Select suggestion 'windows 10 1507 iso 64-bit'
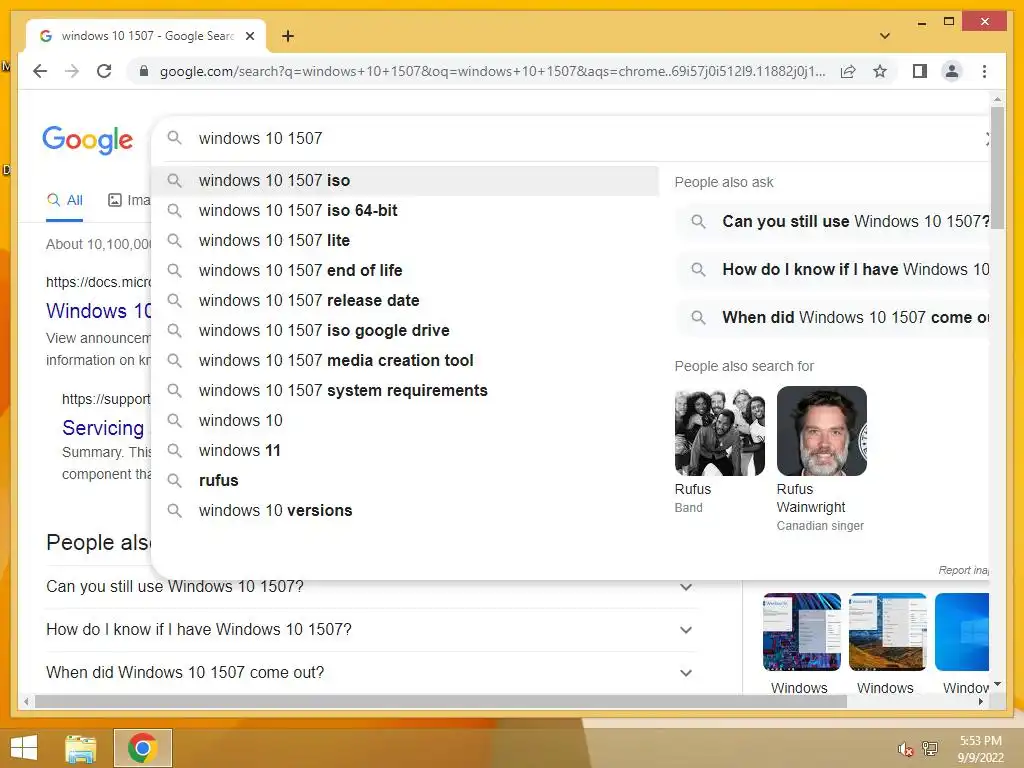 tap(405, 210)
